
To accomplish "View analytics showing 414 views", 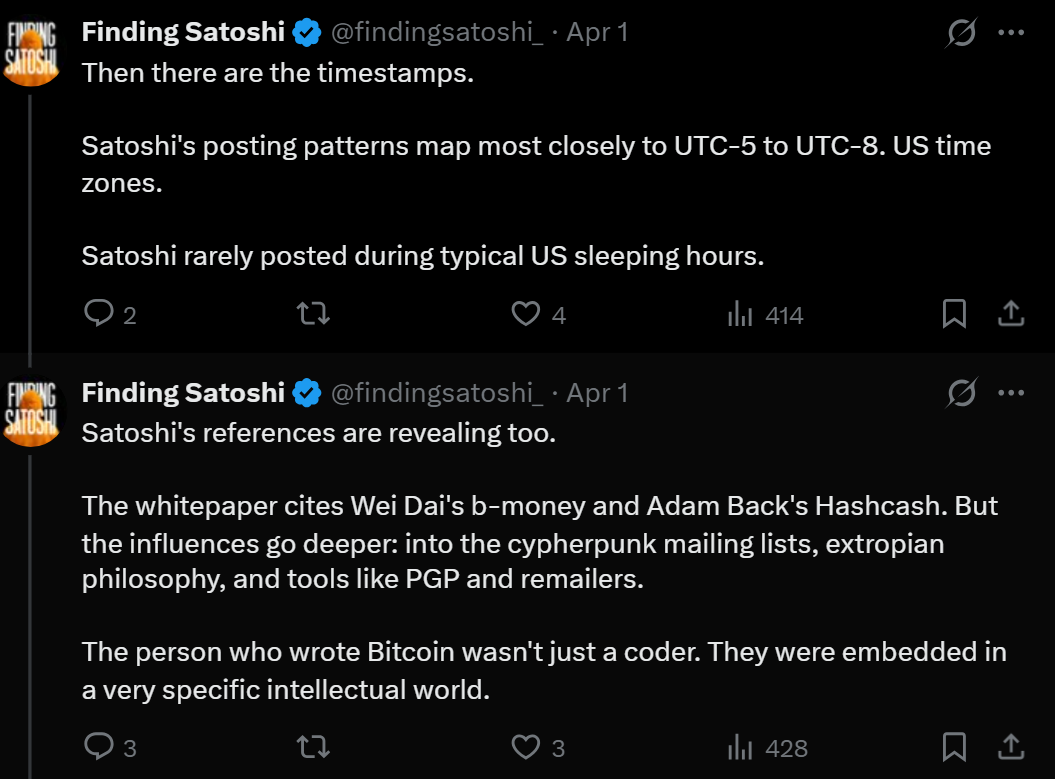I will [741, 315].
